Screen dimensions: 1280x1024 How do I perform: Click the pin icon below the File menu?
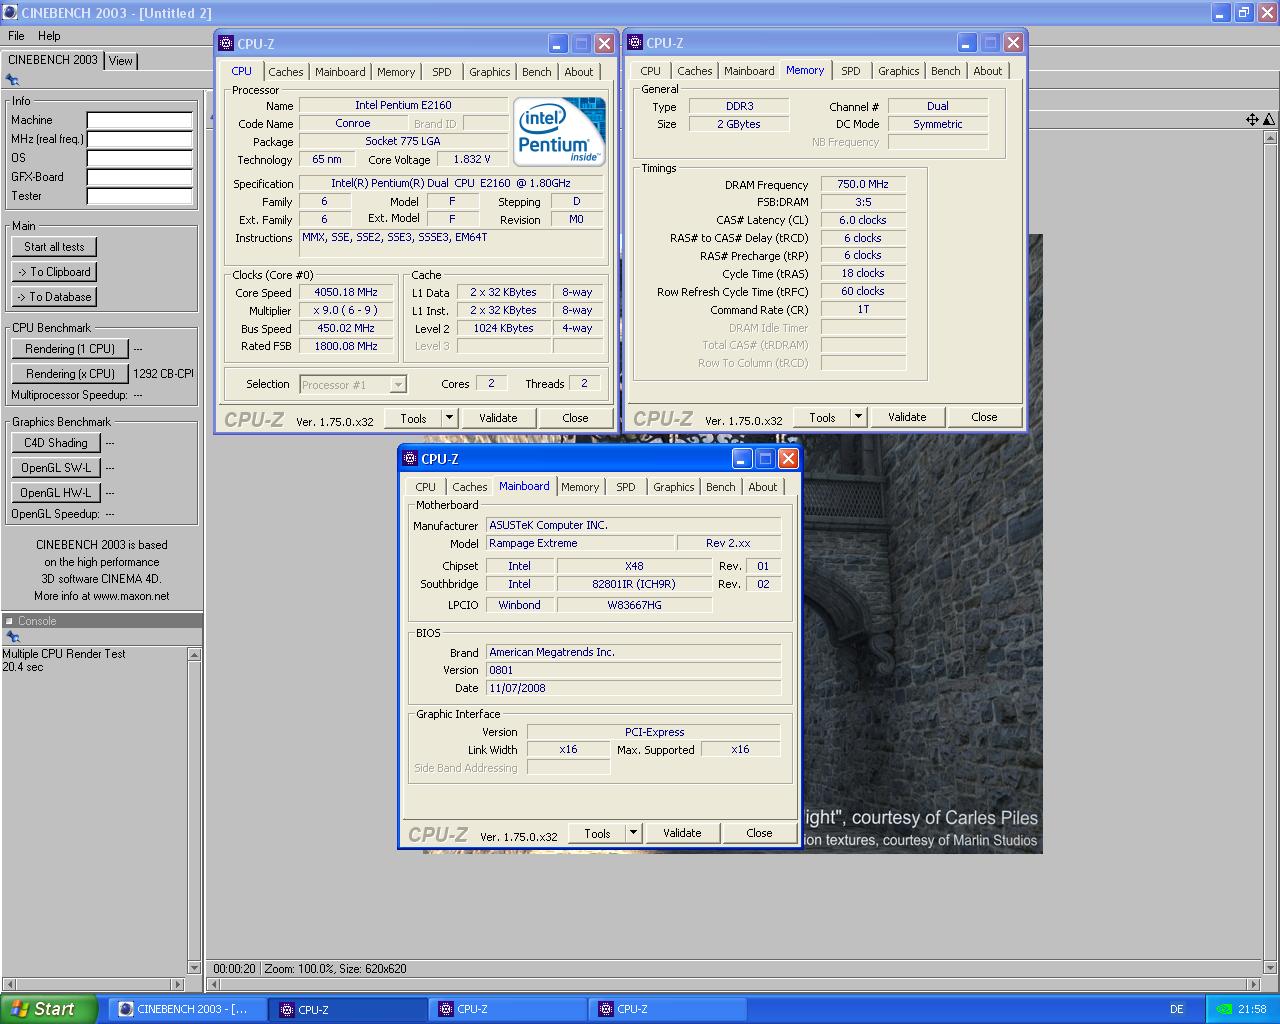pyautogui.click(x=12, y=80)
